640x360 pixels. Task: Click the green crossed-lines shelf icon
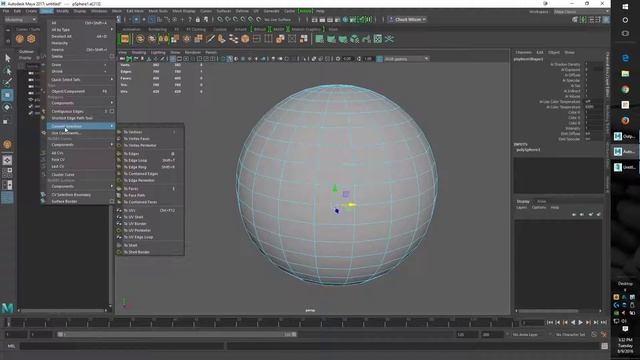point(389,39)
